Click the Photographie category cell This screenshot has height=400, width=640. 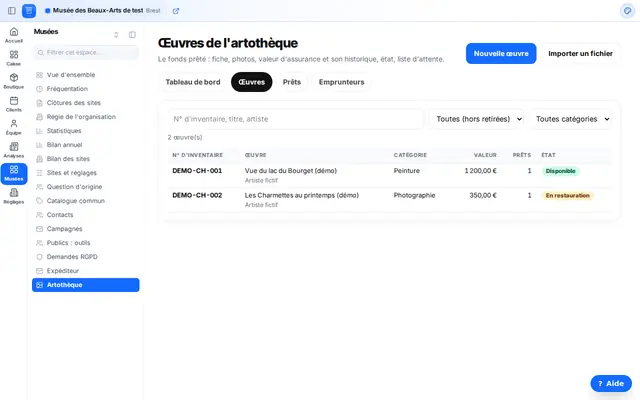click(414, 195)
